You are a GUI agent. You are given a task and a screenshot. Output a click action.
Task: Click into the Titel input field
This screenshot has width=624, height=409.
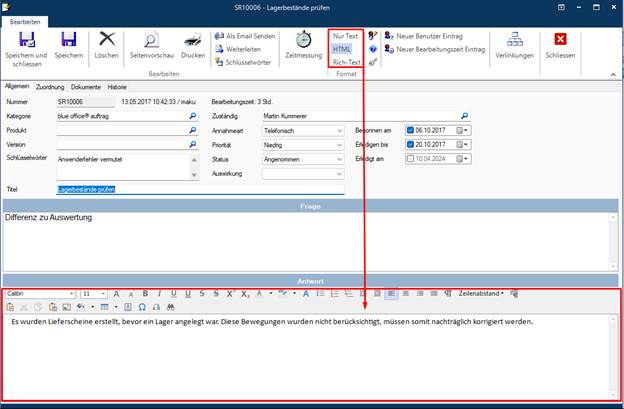tap(200, 189)
